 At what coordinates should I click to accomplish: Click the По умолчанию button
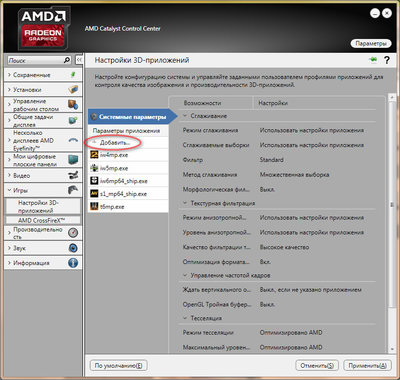pos(118,365)
